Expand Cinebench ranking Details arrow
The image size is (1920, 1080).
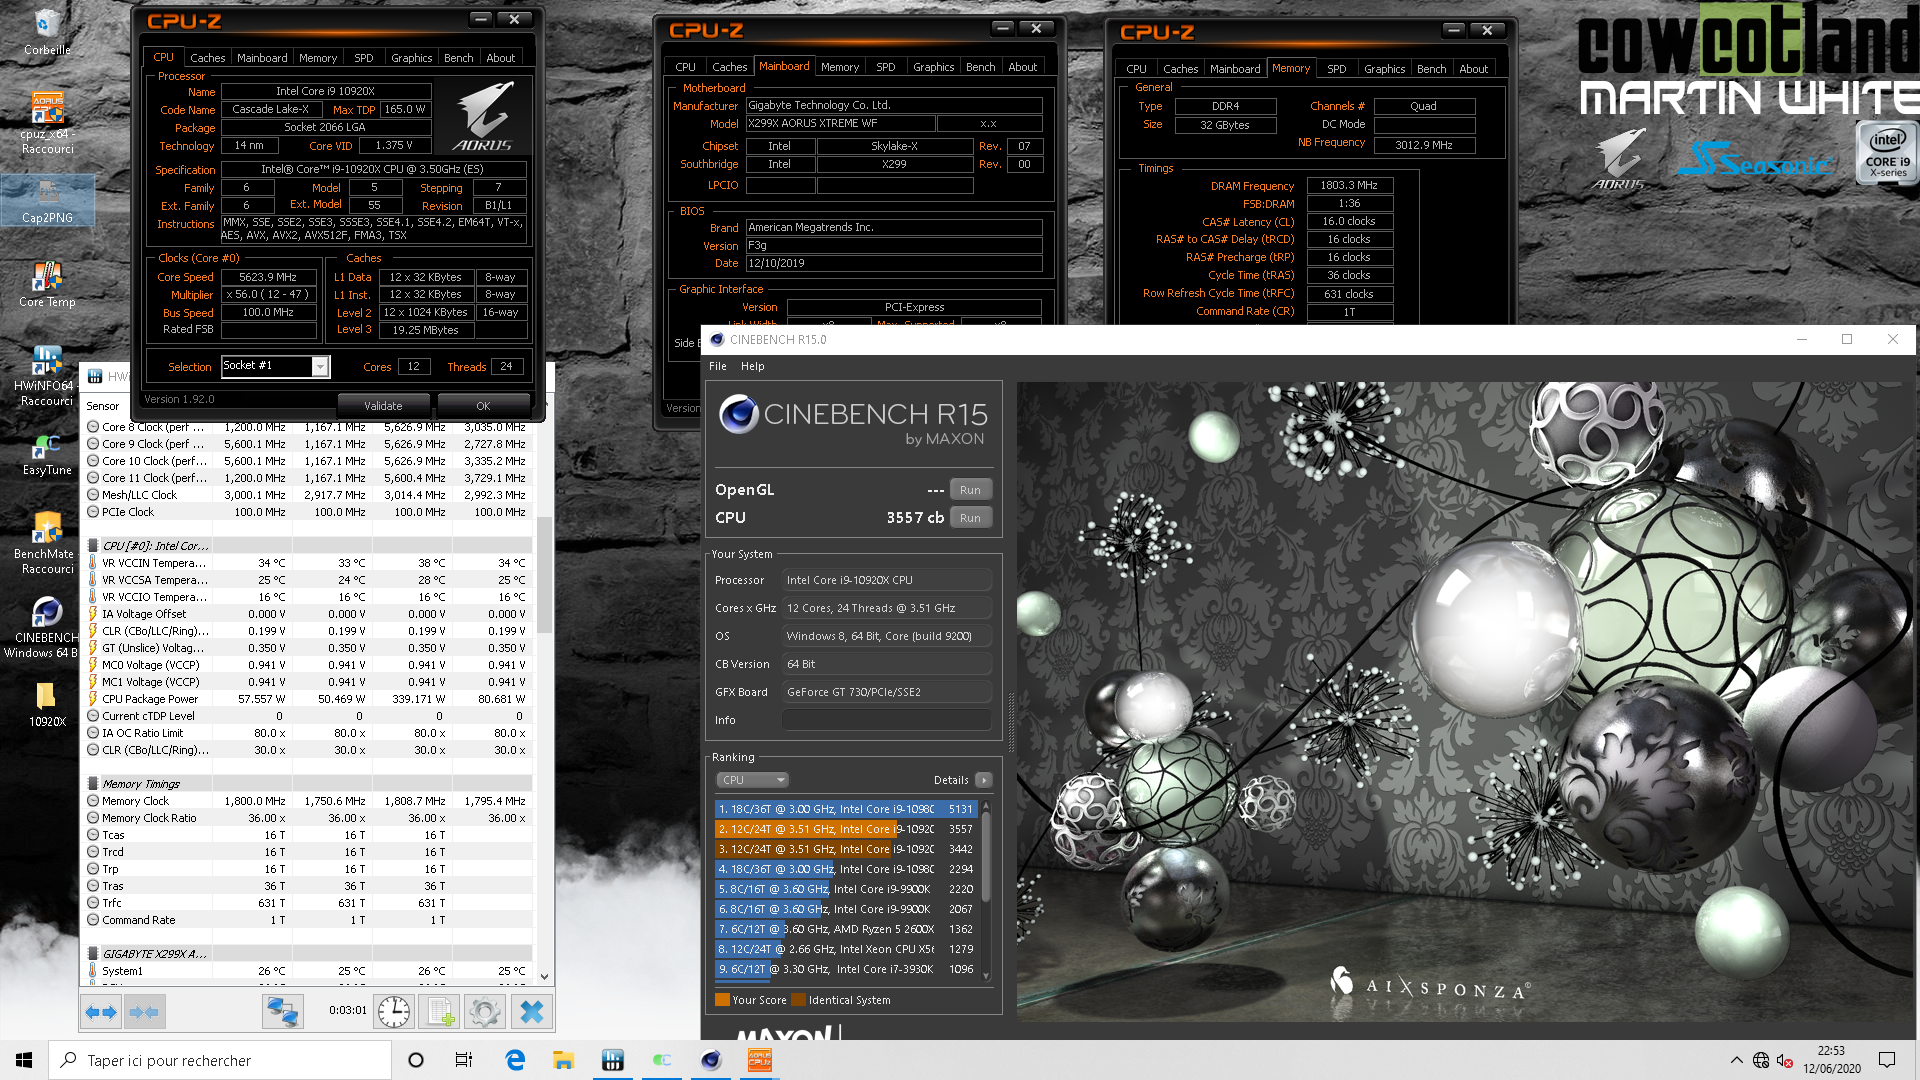point(984,780)
